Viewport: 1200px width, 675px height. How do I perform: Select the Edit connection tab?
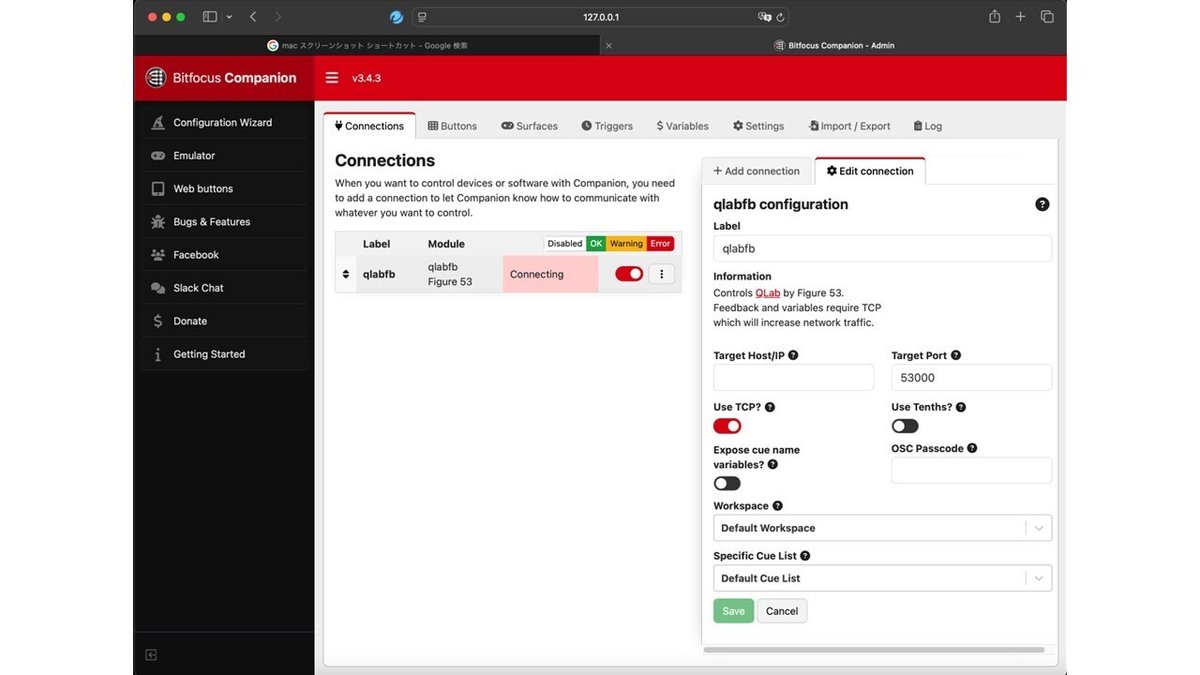click(x=870, y=171)
